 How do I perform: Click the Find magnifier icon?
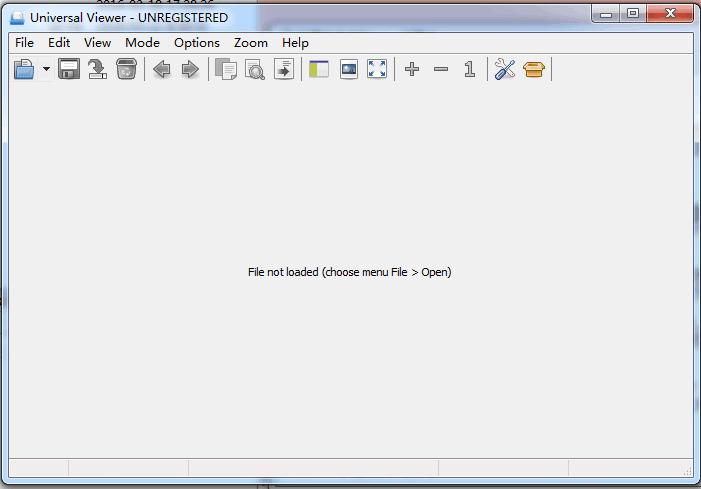255,69
